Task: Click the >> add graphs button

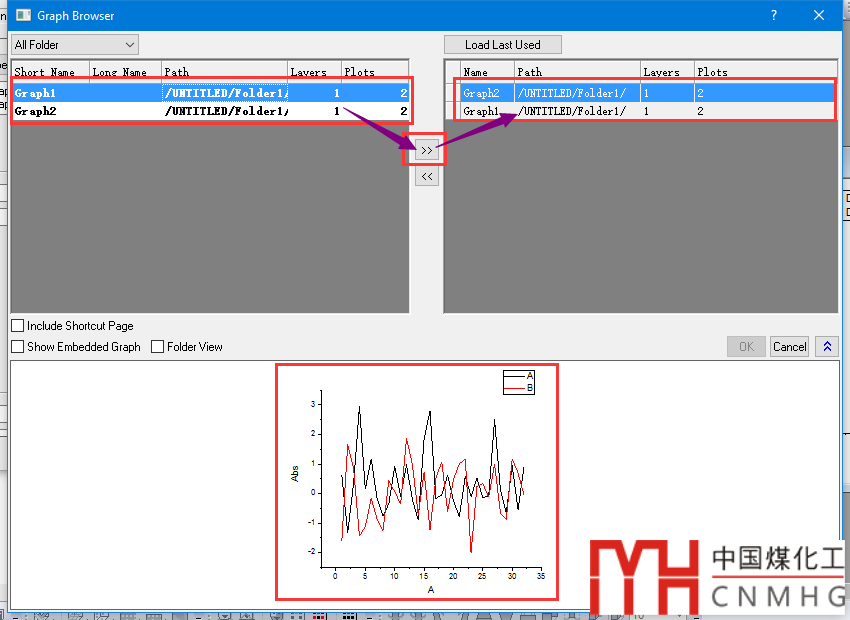Action: click(427, 150)
